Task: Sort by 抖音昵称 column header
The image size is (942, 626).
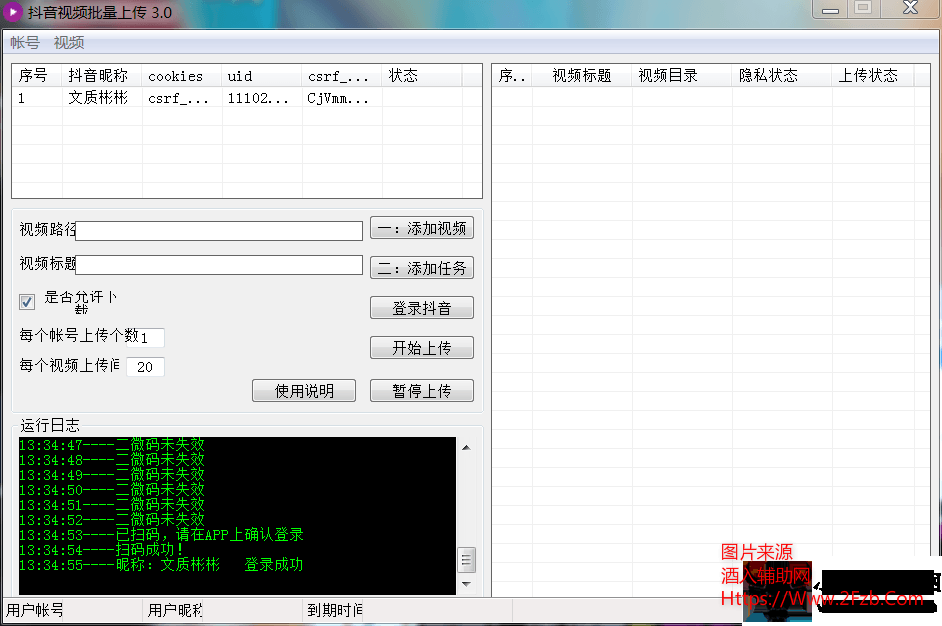Action: 98,76
